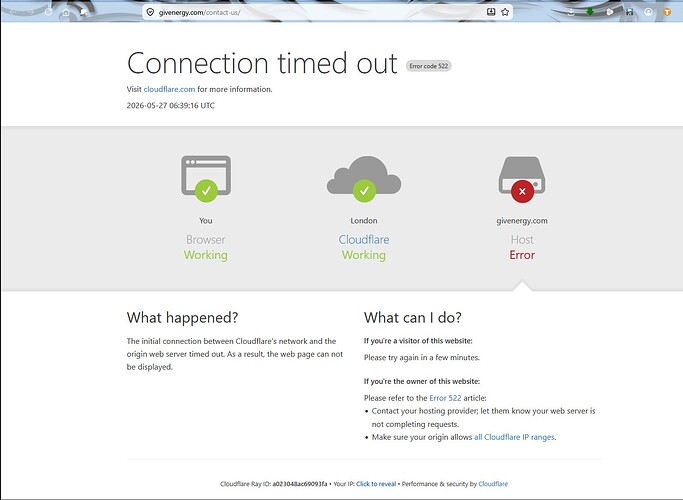This screenshot has width=683, height=500.
Task: Click the floppy disk save extension icon
Action: coord(629,12)
